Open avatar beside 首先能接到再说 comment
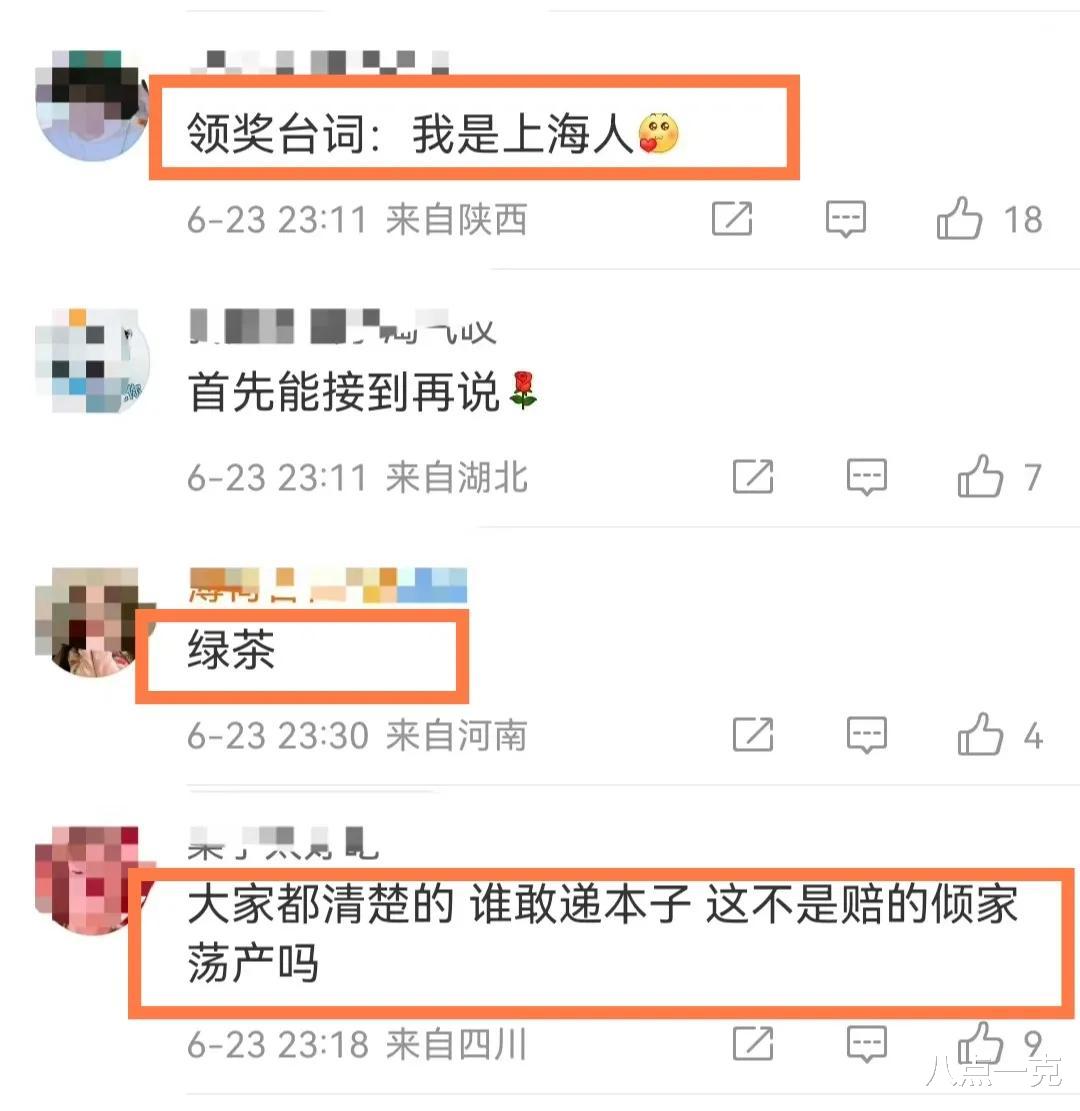The width and height of the screenshot is (1080, 1111). 92,360
